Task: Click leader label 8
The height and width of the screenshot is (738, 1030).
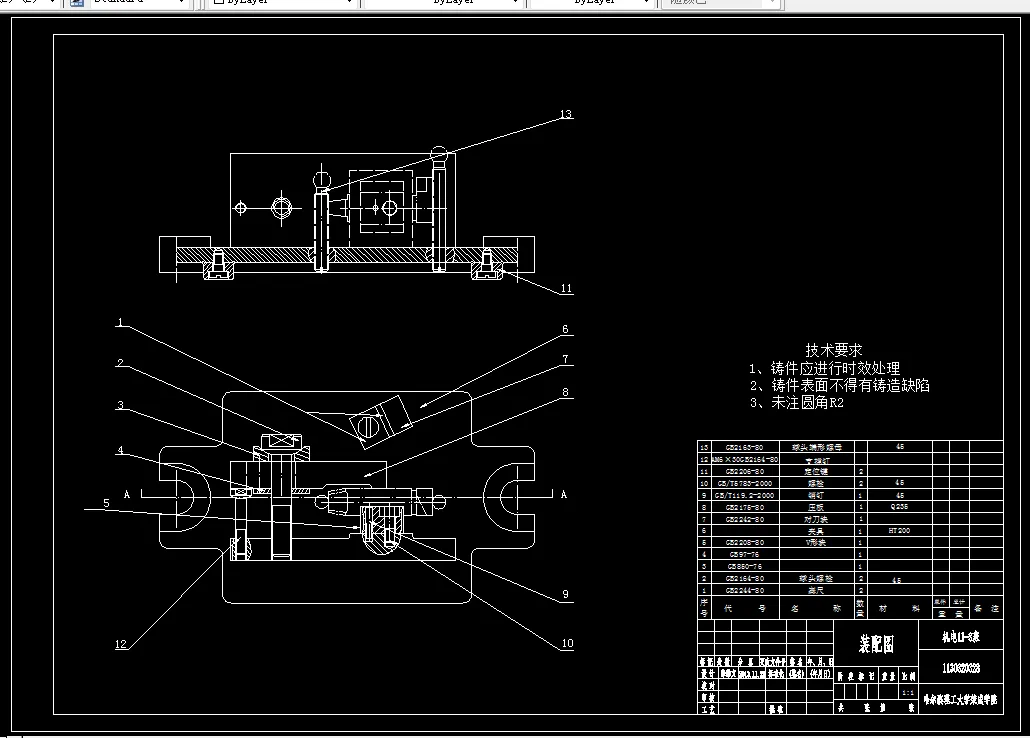Action: tap(565, 392)
